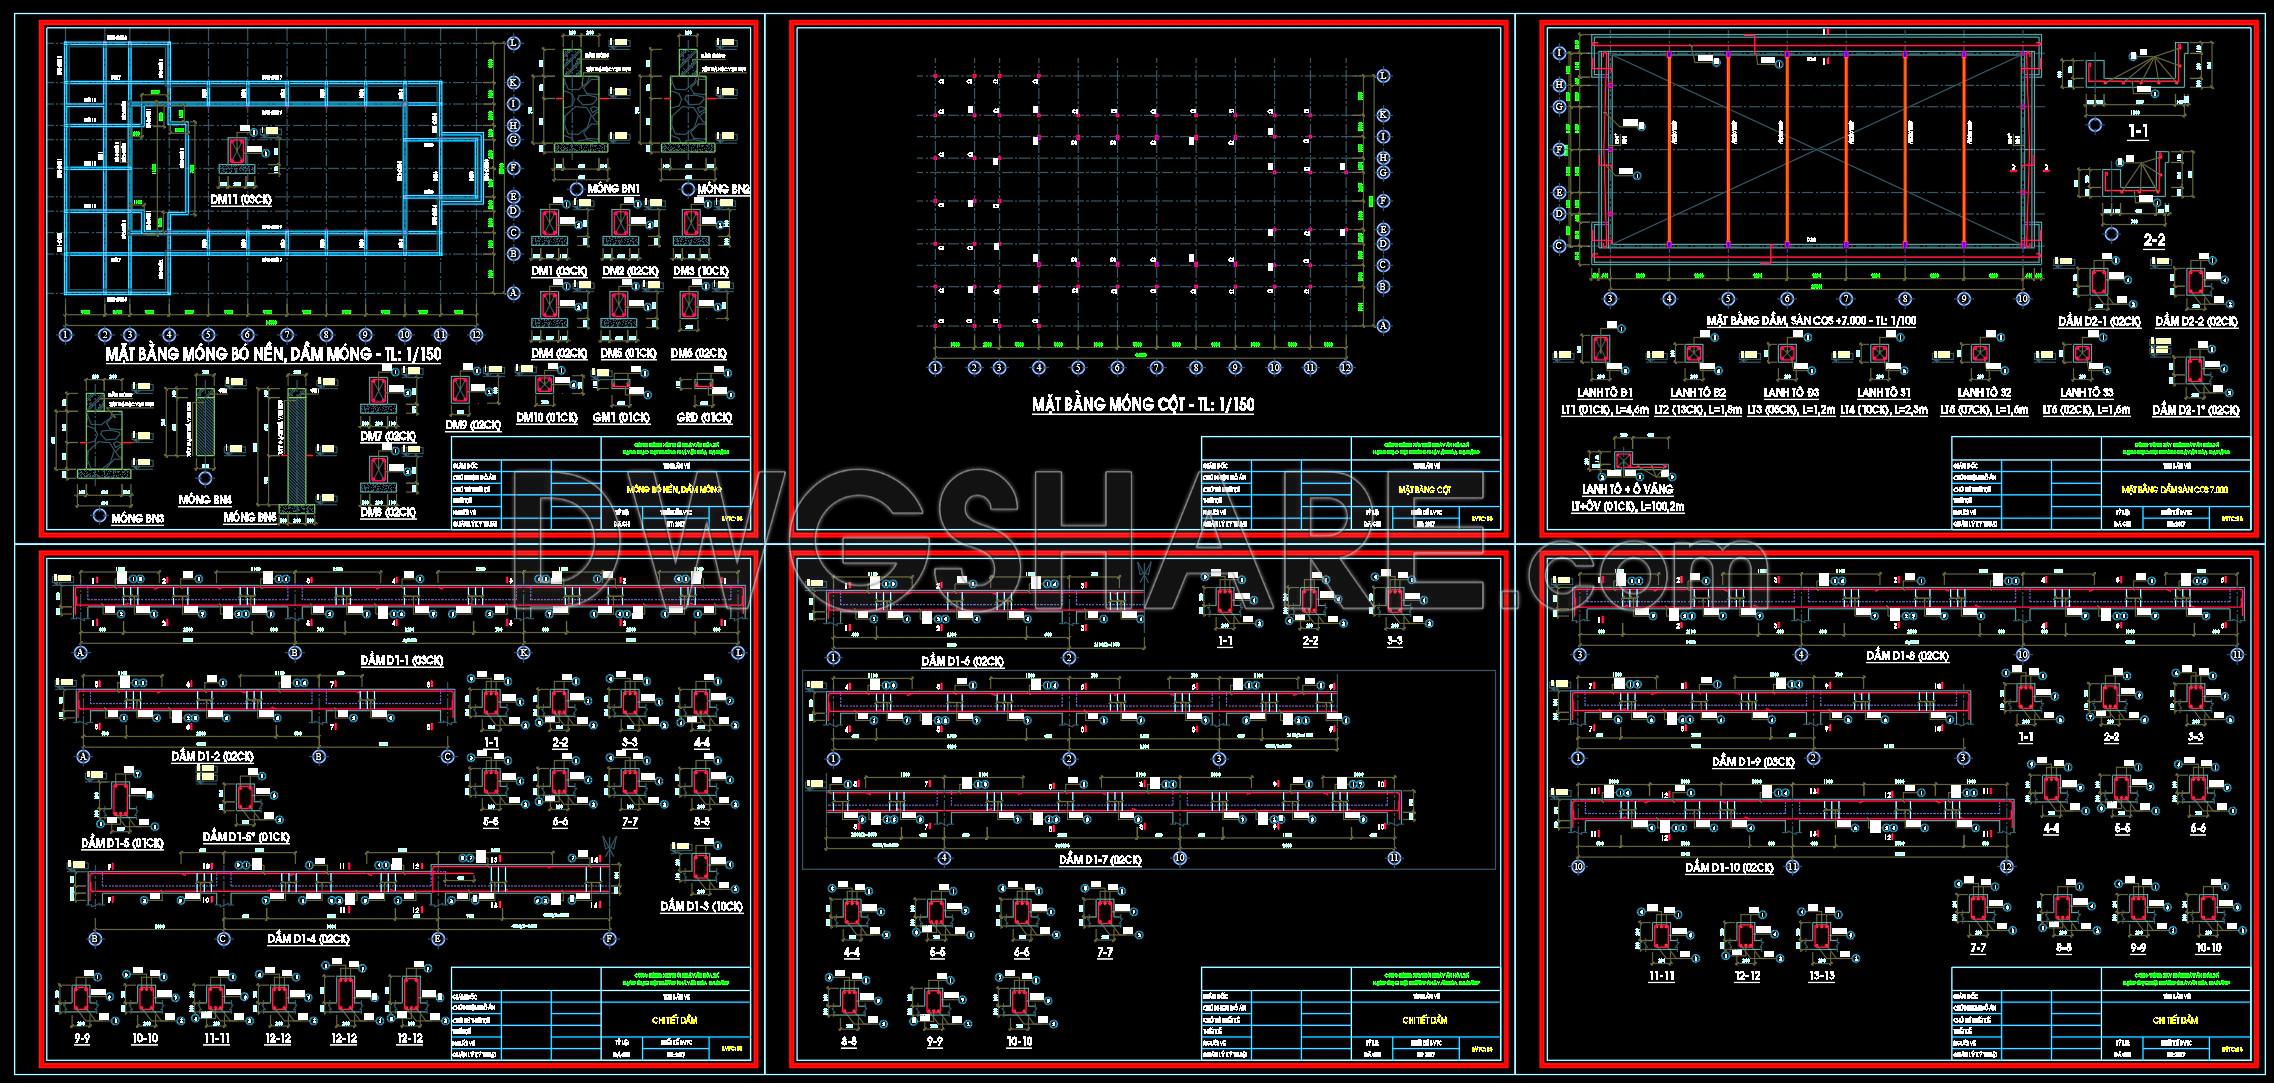
Task: Select the DẦM D1-10 (02CK) beam title
Action: (x=1728, y=868)
